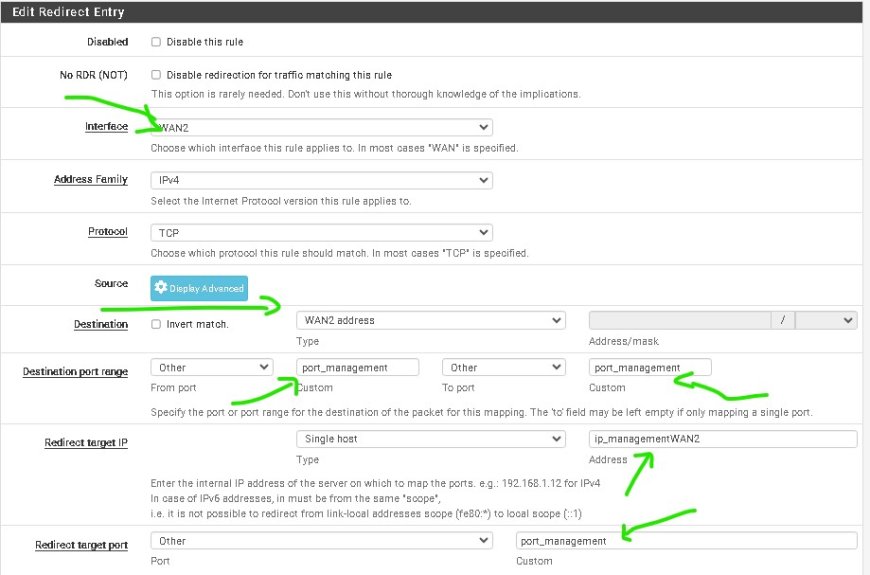
Task: Click the To port custom port_management field
Action: 650,367
